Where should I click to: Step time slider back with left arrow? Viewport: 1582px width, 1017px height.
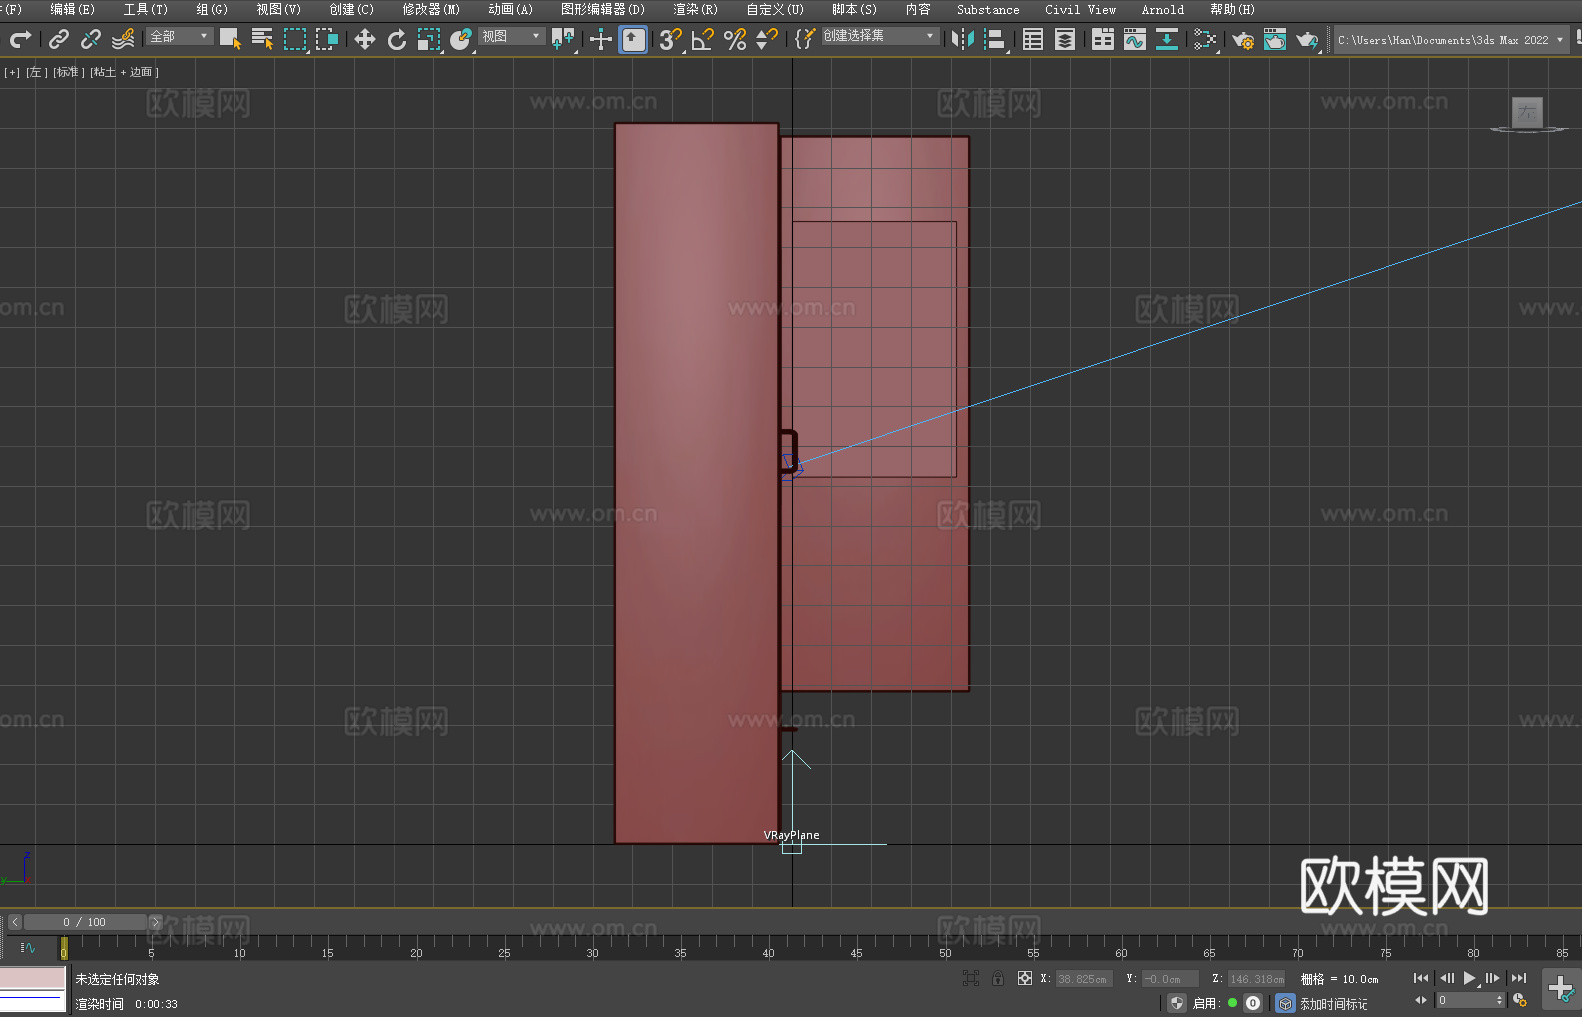coord(15,922)
